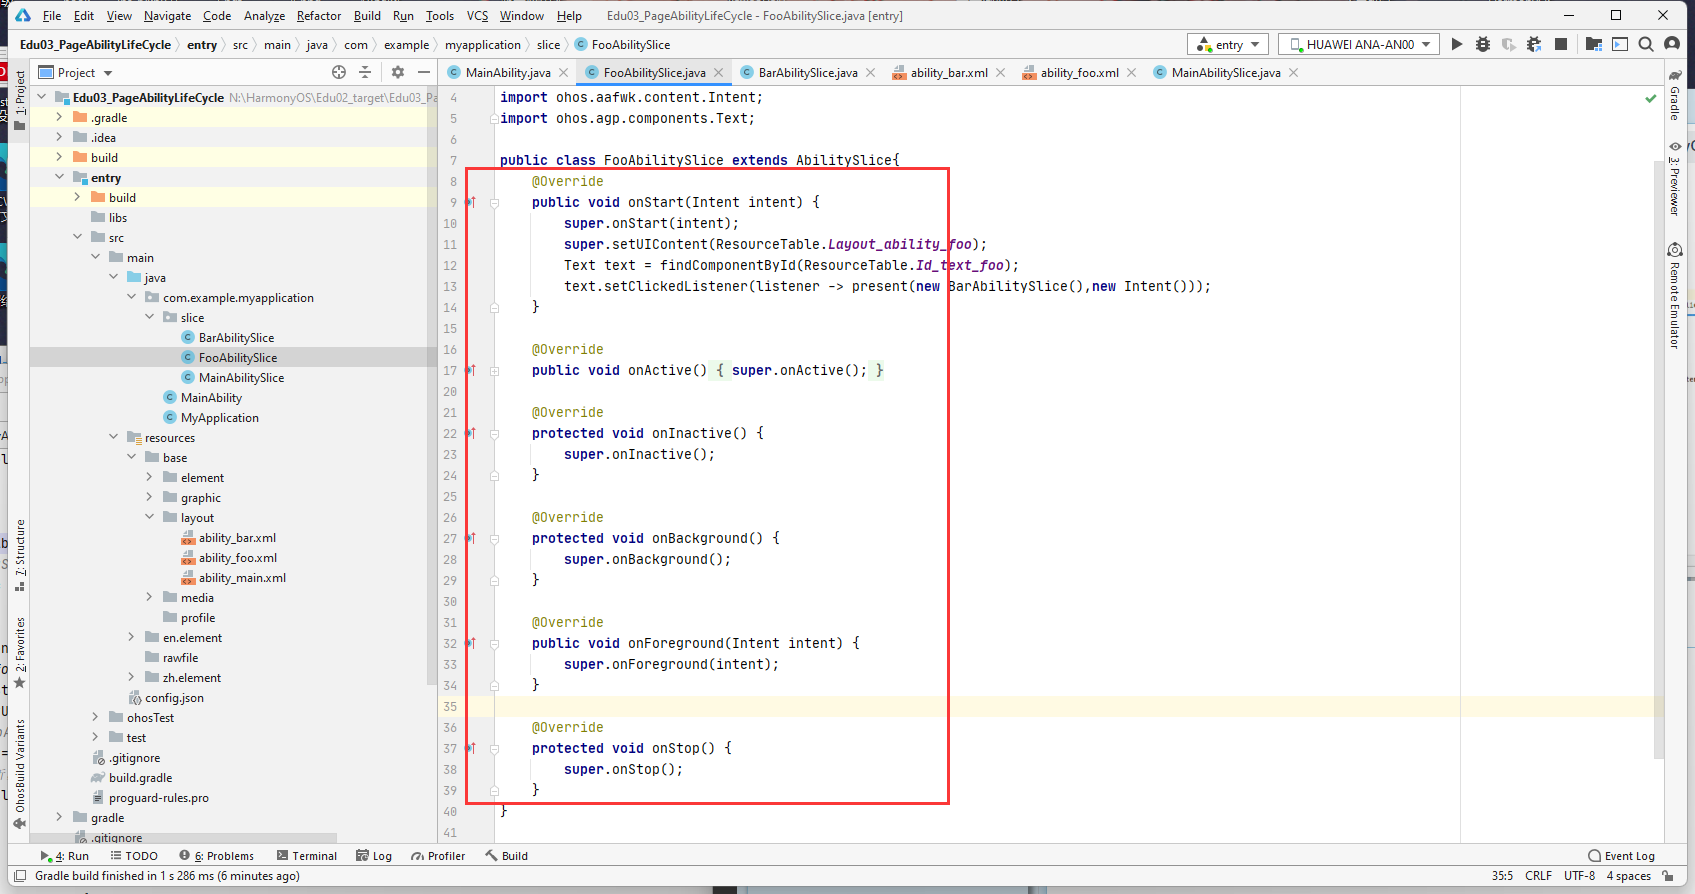Image resolution: width=1695 pixels, height=894 pixels.
Task: Open the Problems tool window
Action: (216, 856)
